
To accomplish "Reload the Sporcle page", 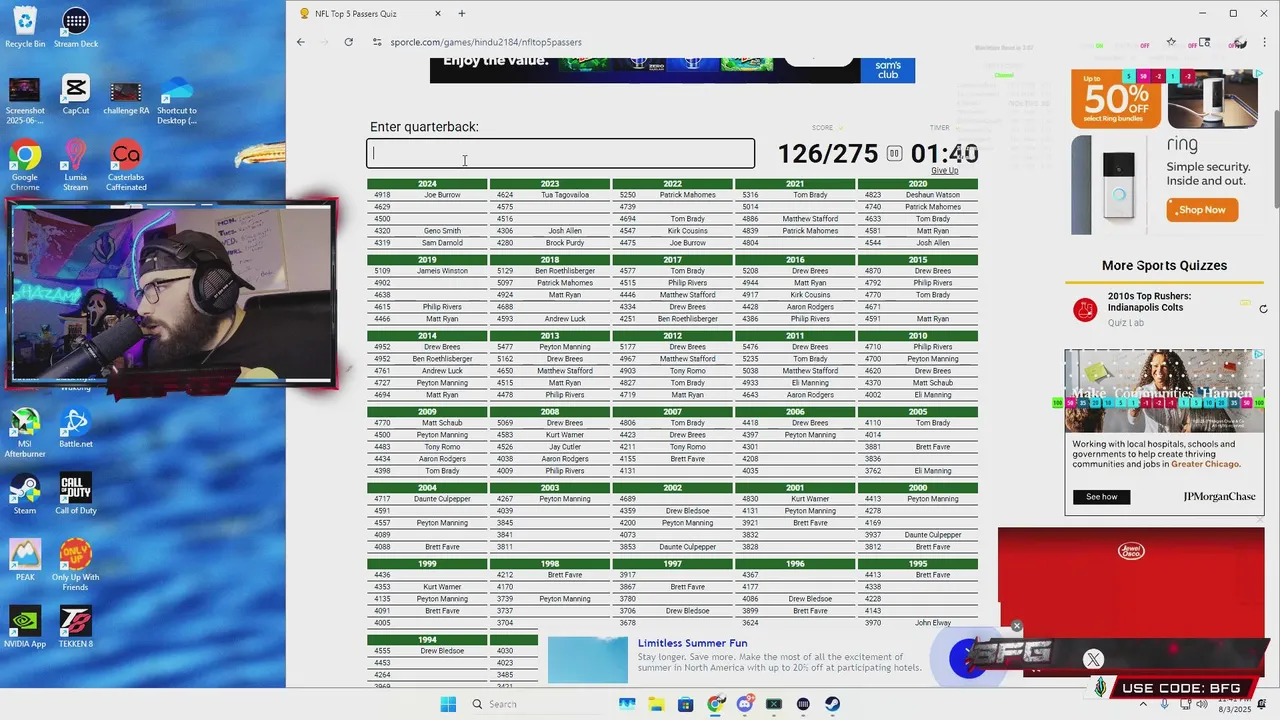I will click(348, 42).
